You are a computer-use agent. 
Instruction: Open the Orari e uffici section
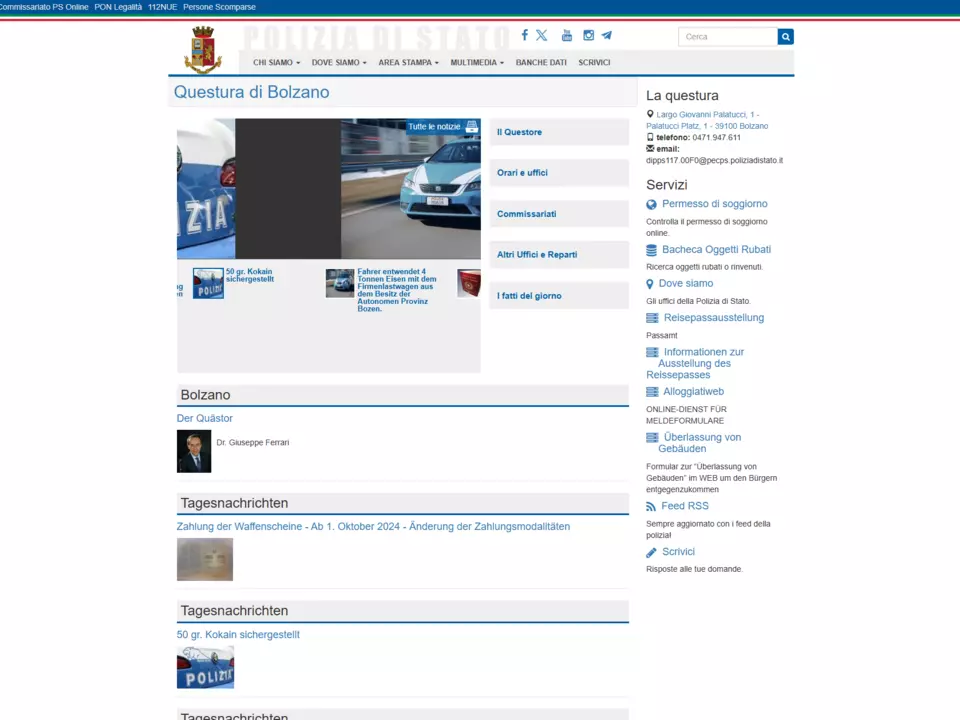coord(523,173)
